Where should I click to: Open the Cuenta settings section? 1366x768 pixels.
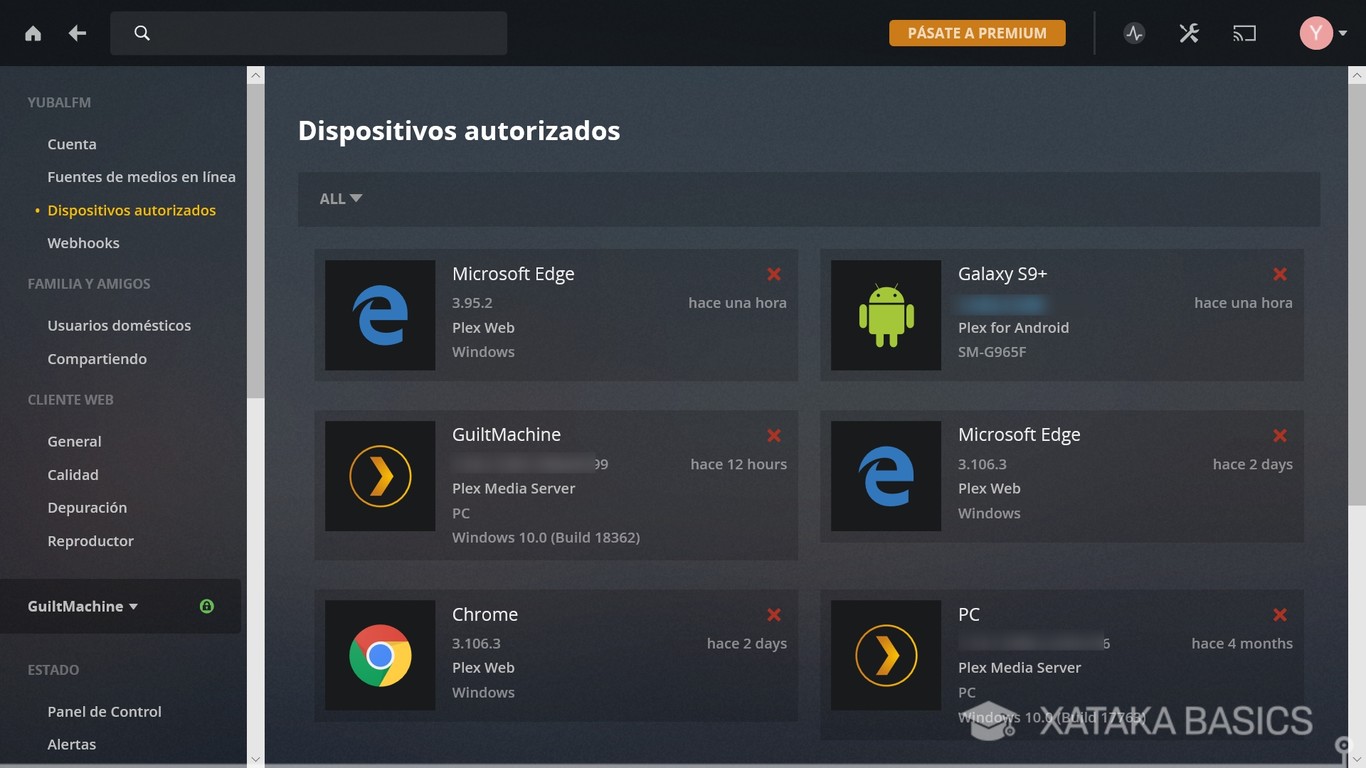pos(71,143)
